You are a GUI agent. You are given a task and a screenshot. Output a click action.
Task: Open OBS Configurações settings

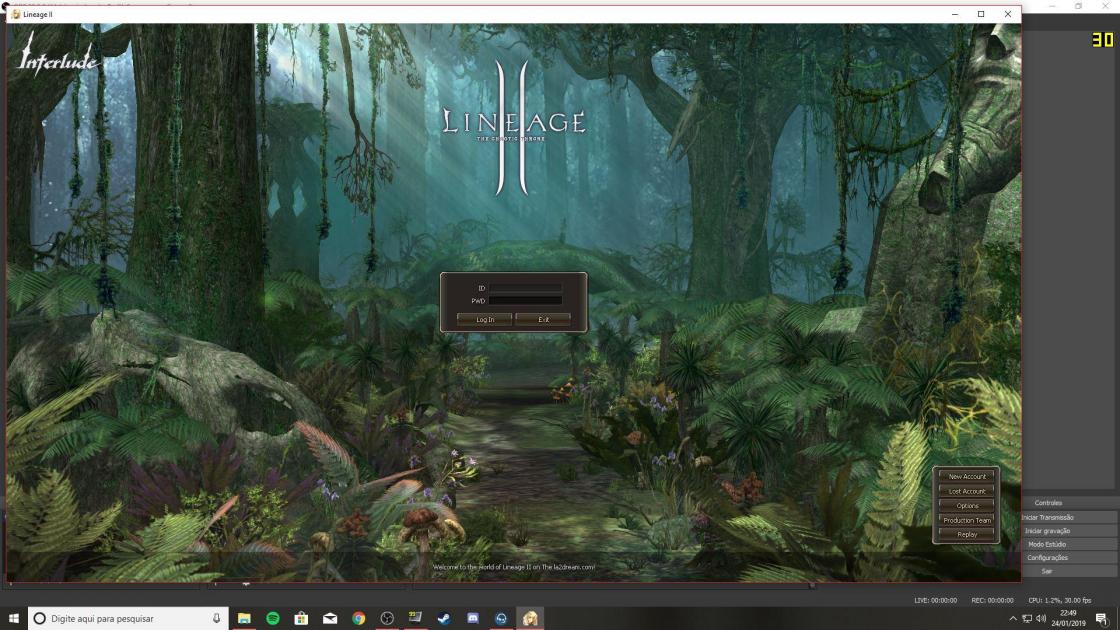coord(1048,557)
